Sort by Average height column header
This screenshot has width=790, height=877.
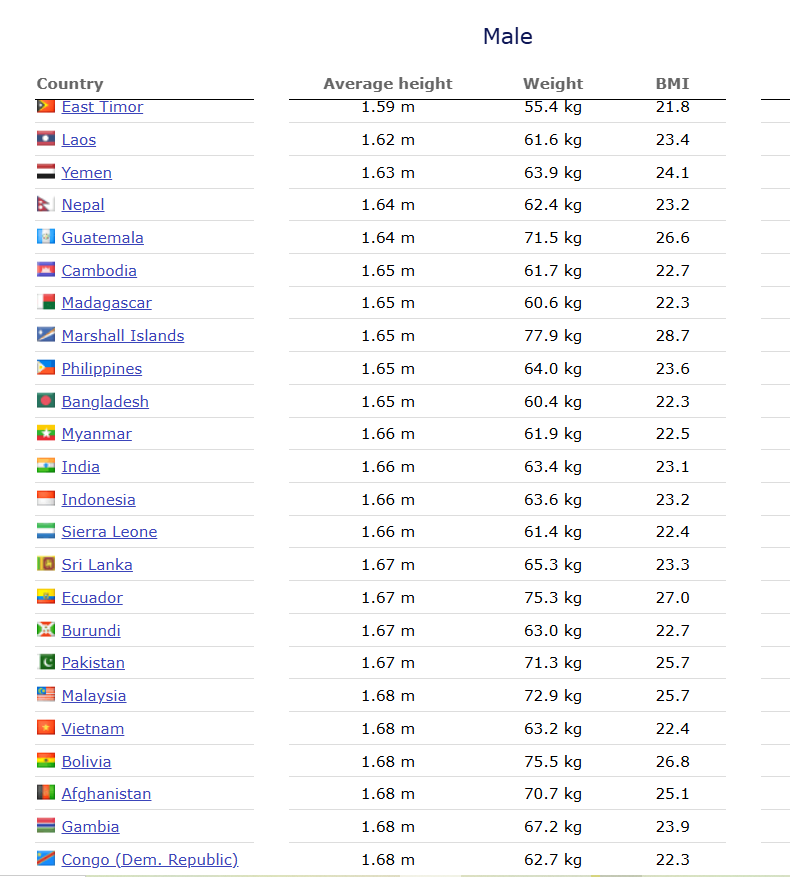coord(388,84)
